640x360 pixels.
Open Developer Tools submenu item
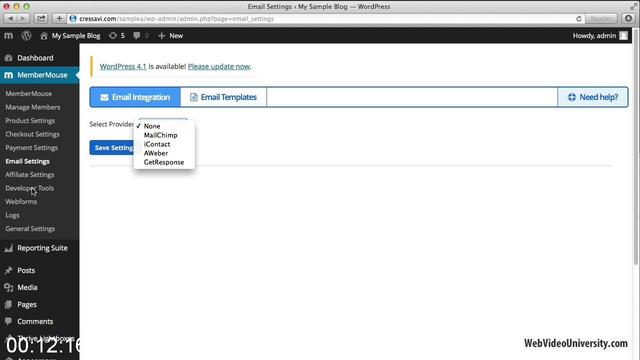click(x=29, y=188)
